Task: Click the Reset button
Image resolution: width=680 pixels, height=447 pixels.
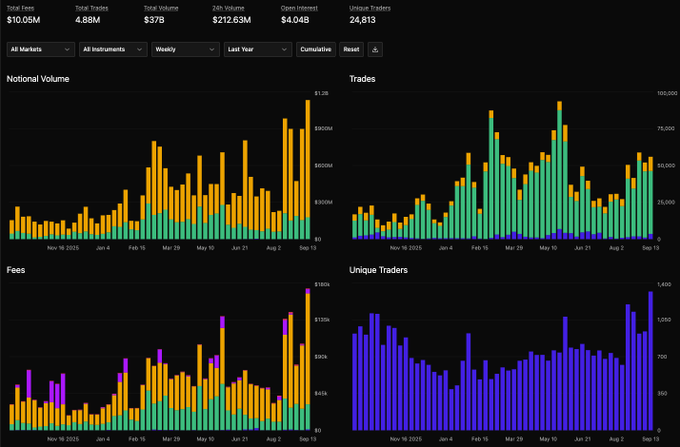Action: tap(351, 49)
